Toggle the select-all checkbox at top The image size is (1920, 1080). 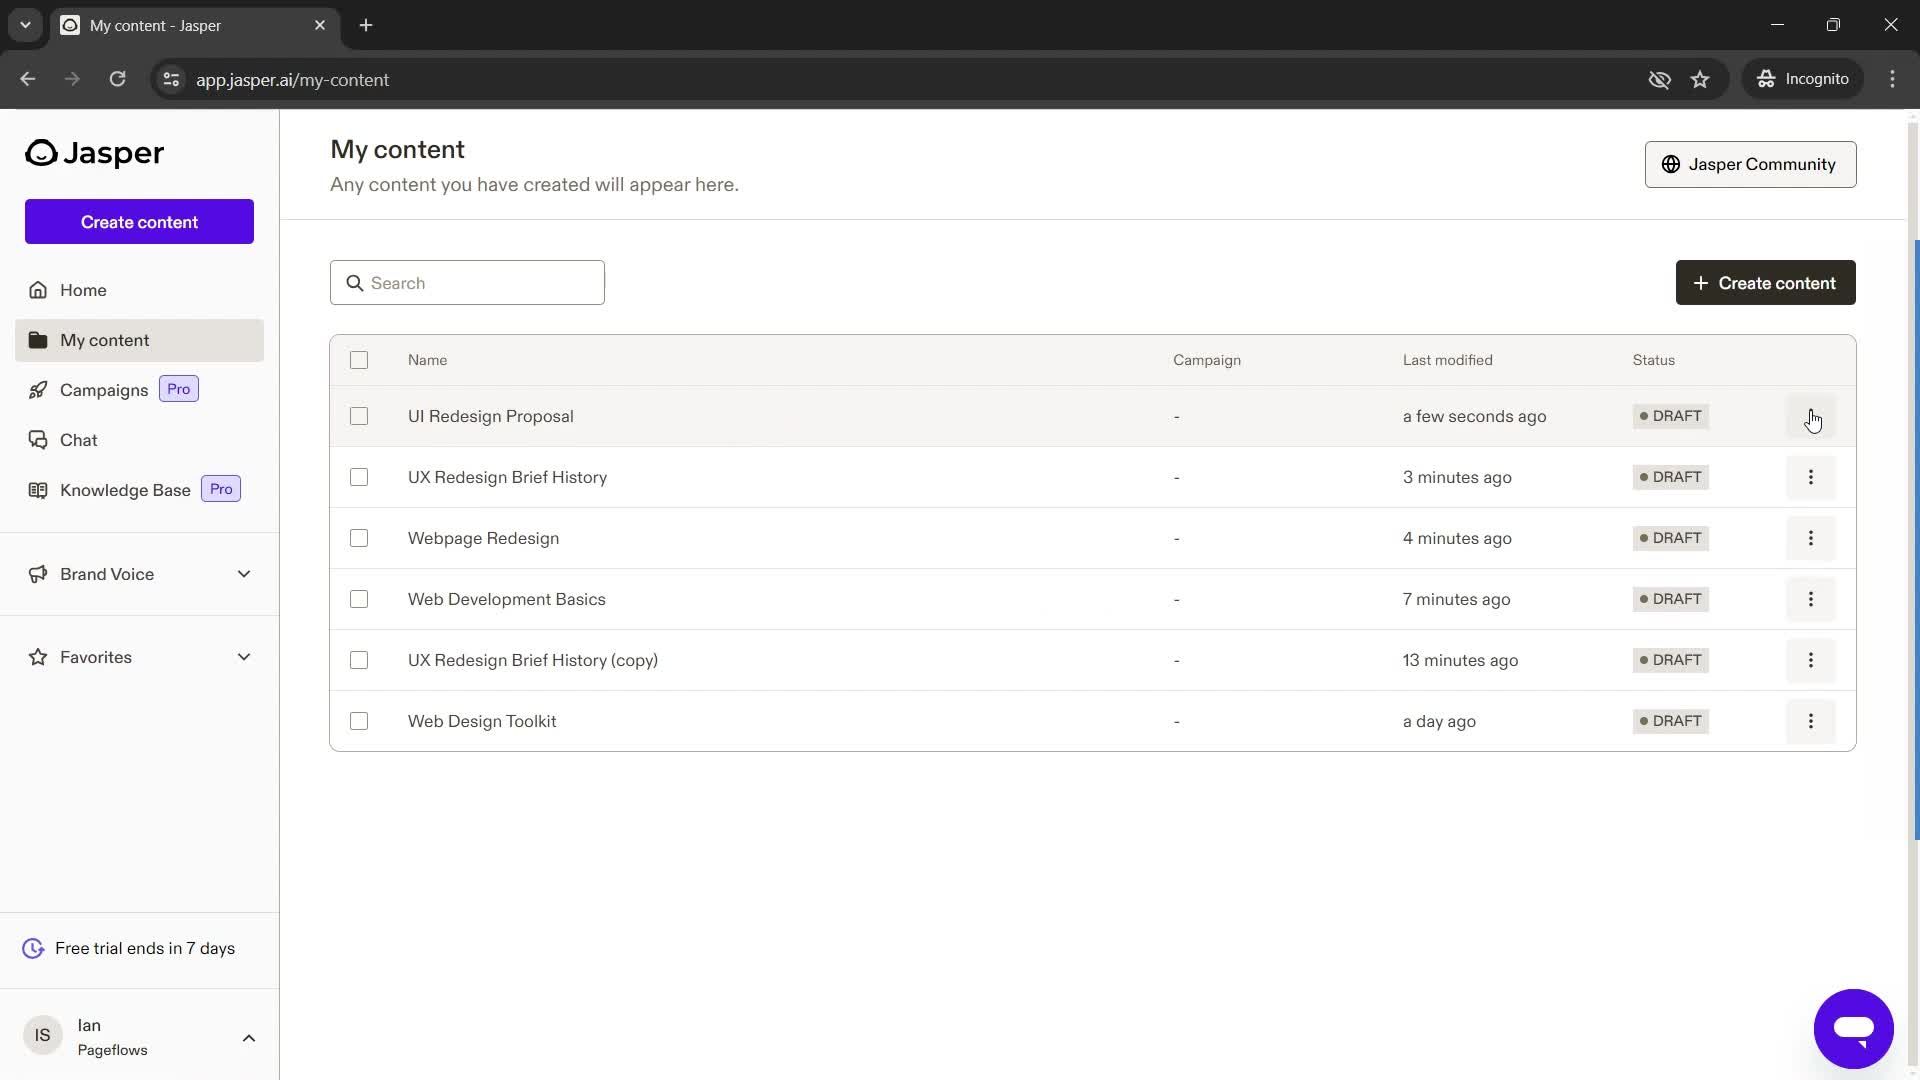click(x=359, y=360)
